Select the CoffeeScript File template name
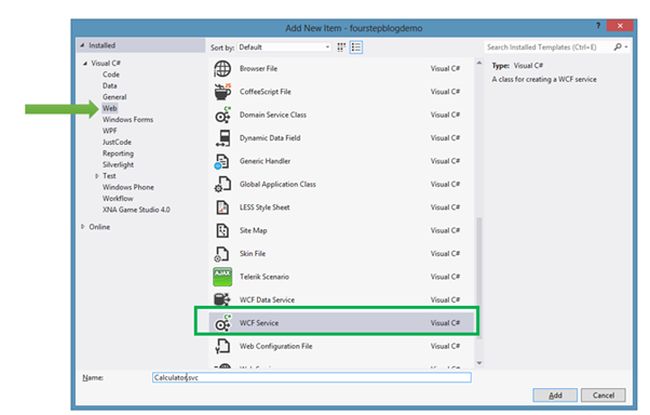The image size is (650, 415). pyautogui.click(x=265, y=92)
